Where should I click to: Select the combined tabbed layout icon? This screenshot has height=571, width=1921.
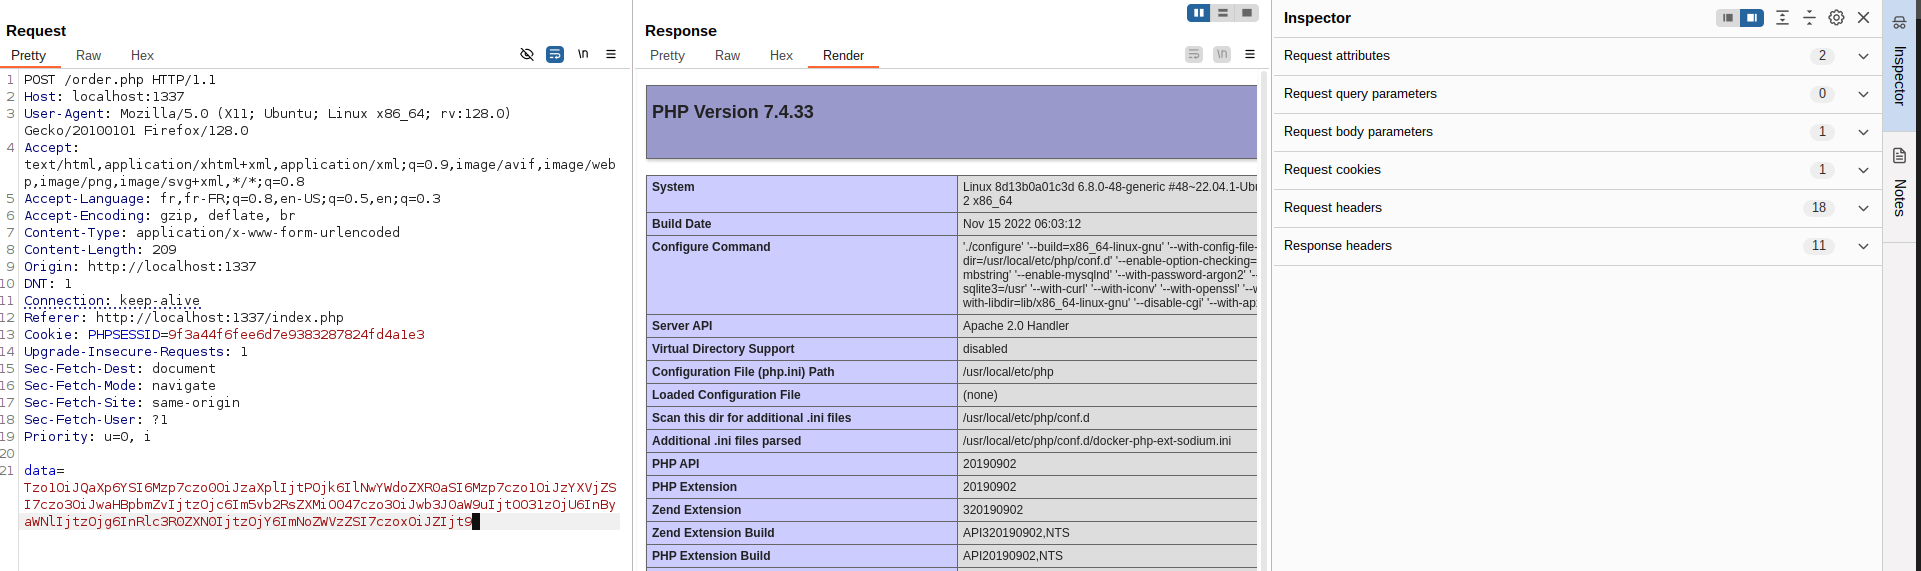pos(1246,13)
